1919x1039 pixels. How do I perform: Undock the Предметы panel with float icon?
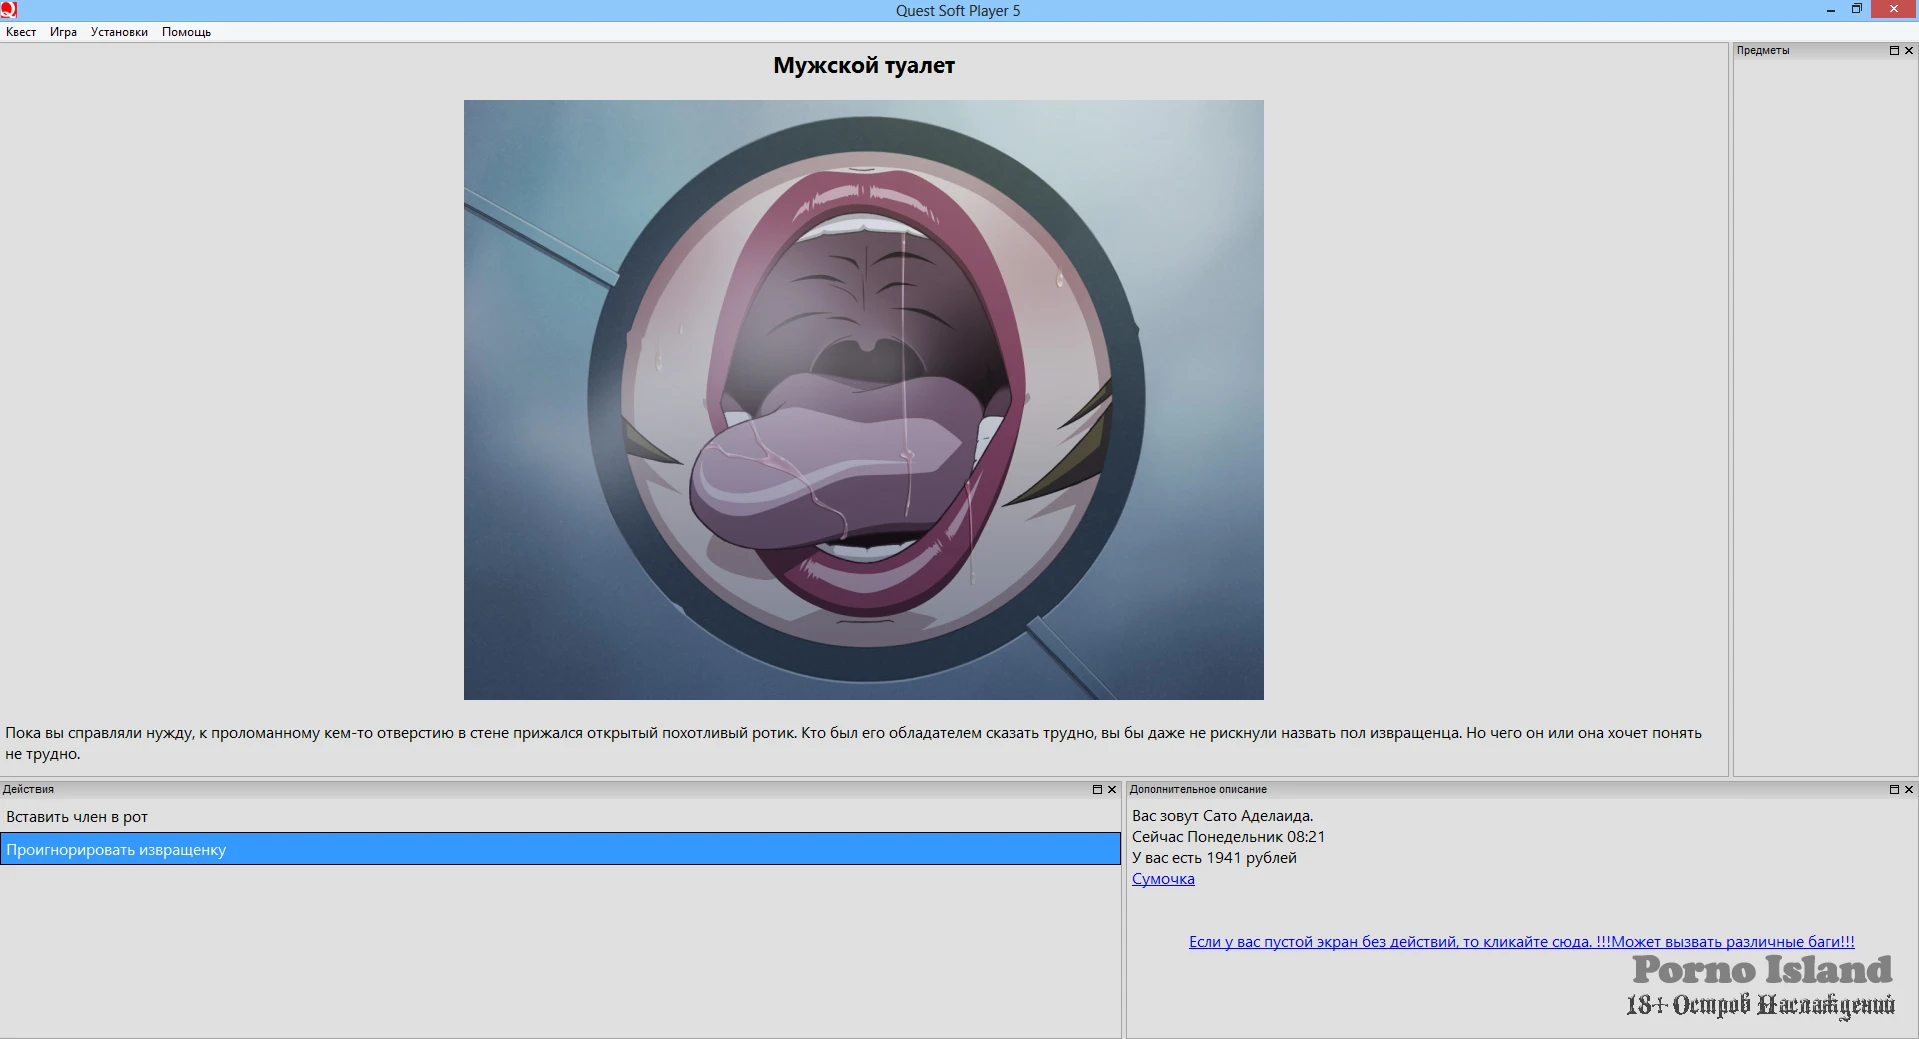click(1894, 50)
